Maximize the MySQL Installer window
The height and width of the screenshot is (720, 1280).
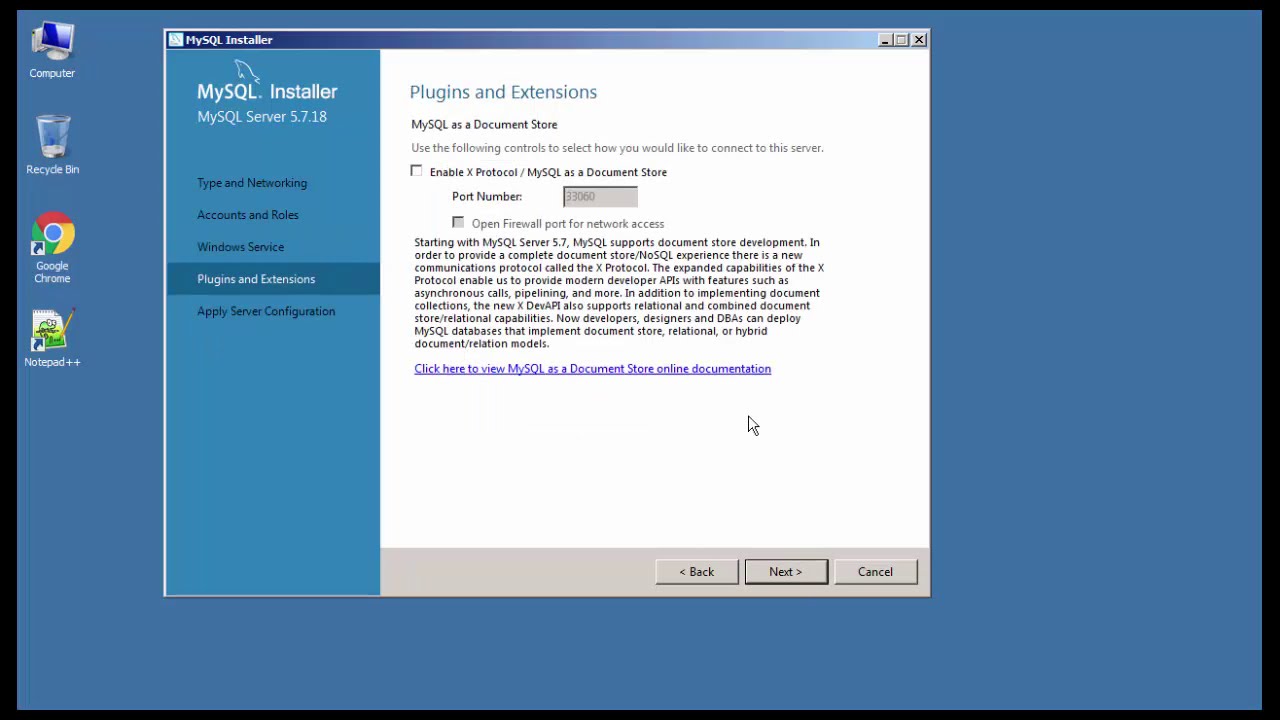902,40
